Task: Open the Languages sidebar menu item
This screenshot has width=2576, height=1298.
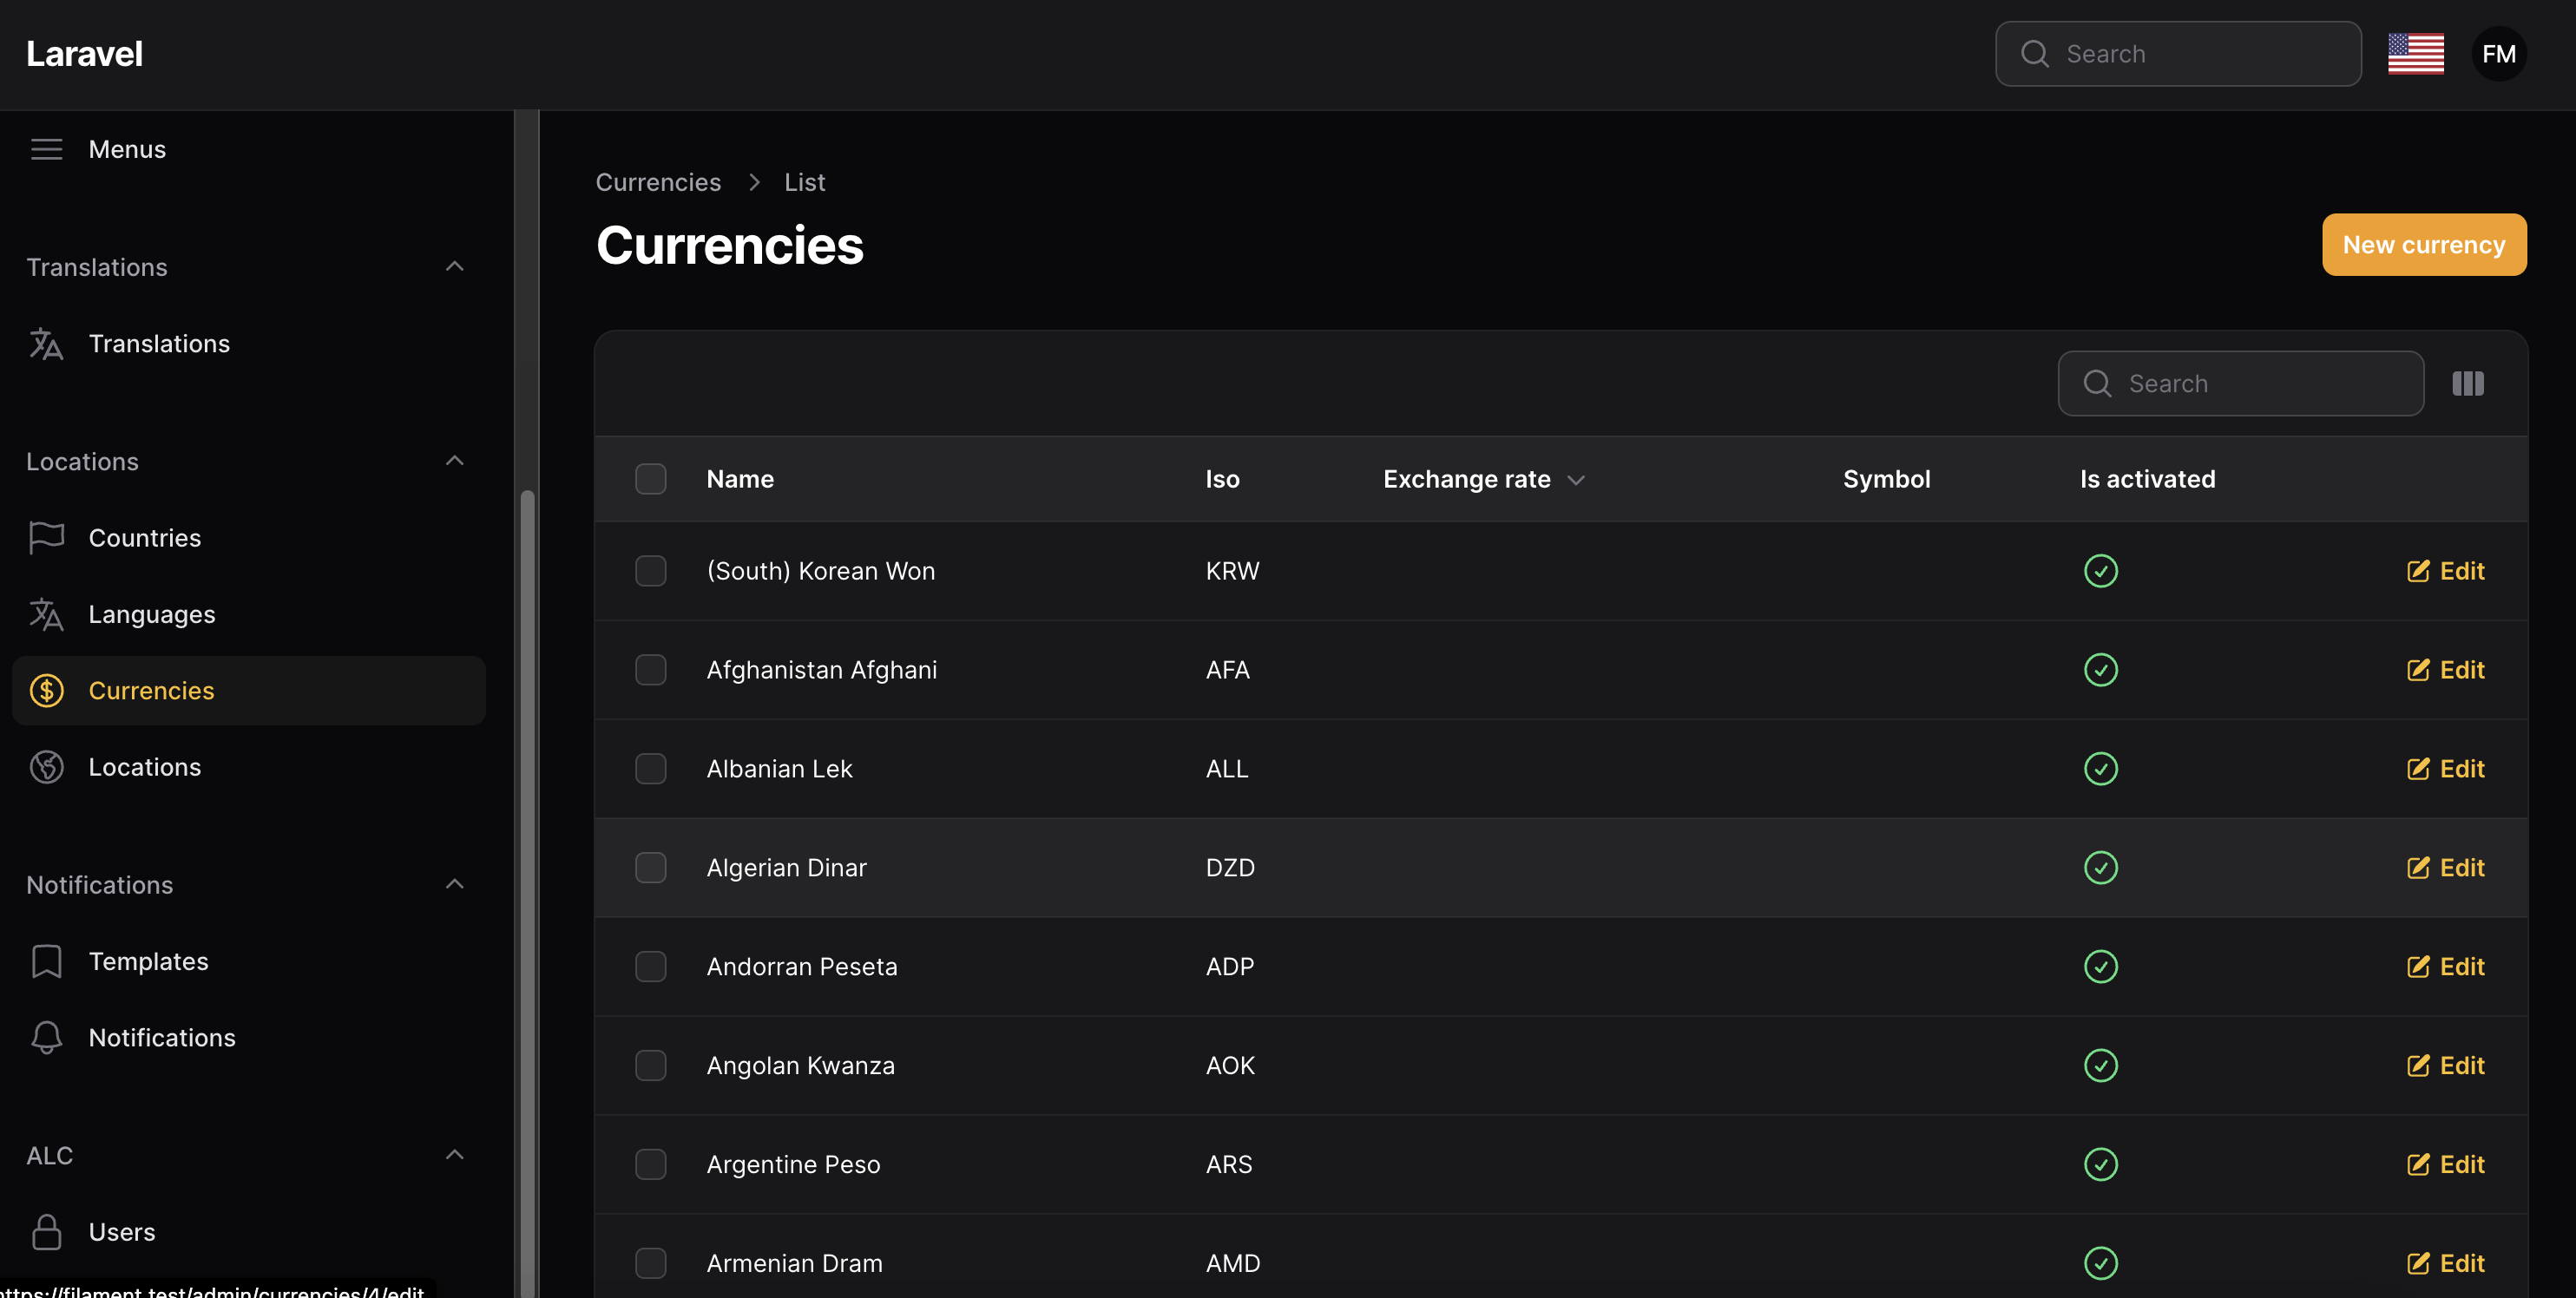Action: (x=152, y=614)
